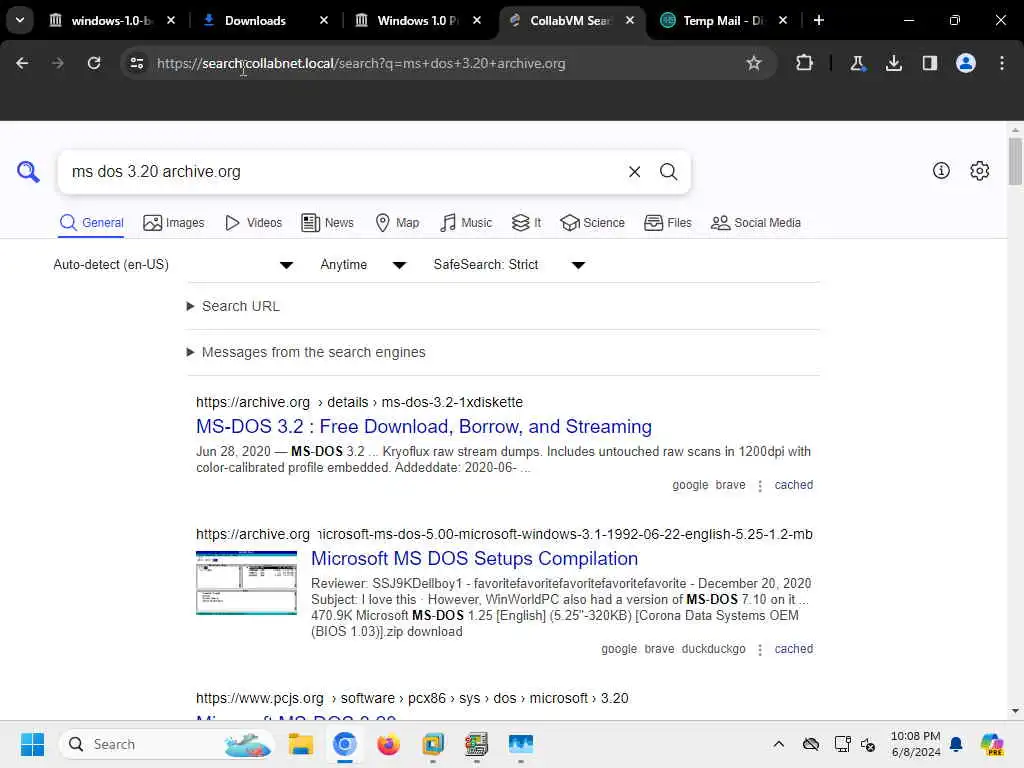Viewport: 1024px width, 768px height.
Task: Click the blue search logo beside the query box
Action: coord(28,172)
